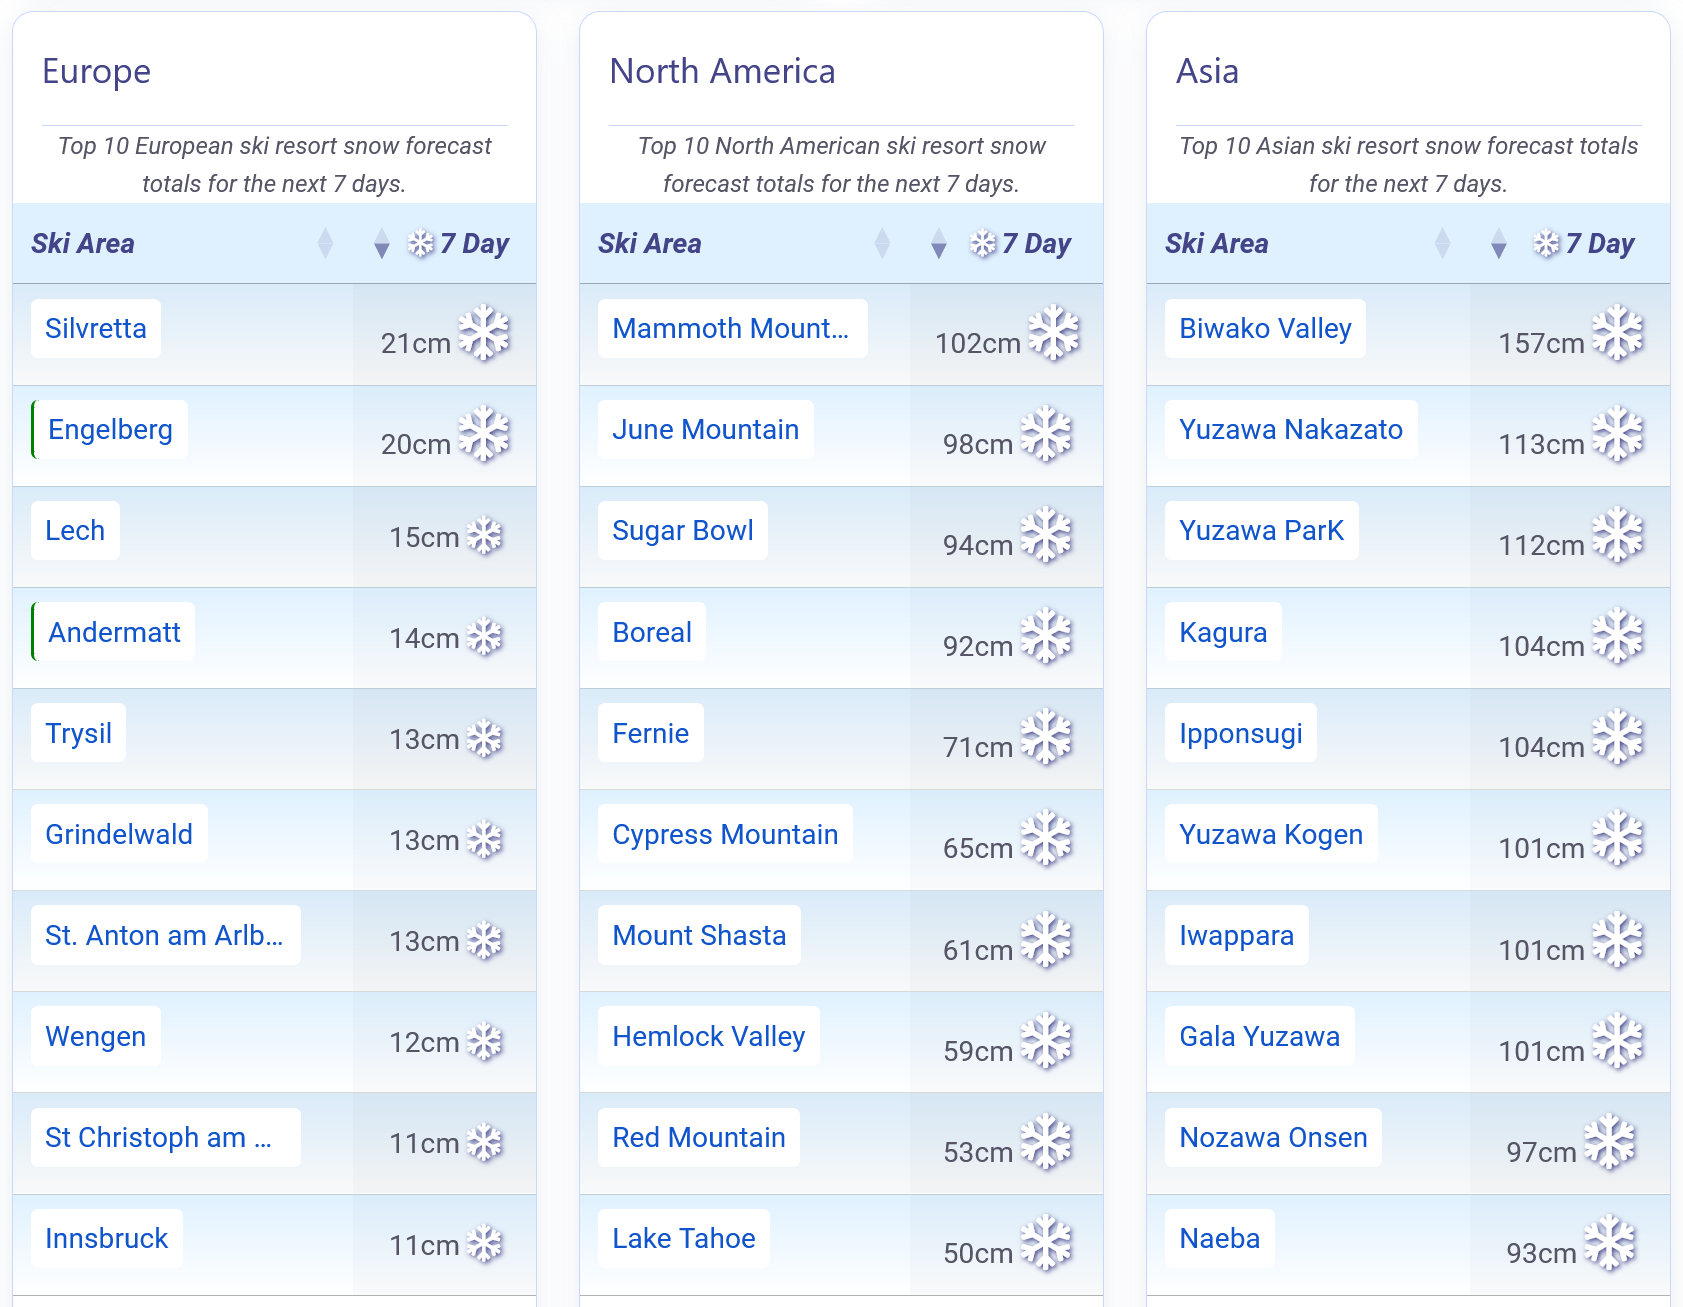Select Cypress Mountain from North America list
The image size is (1683, 1307).
(724, 835)
